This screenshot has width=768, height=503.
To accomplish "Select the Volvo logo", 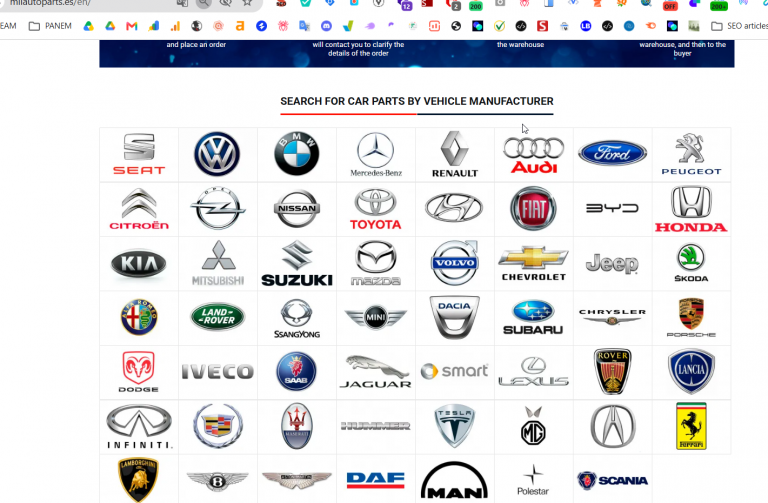I will tap(455, 263).
